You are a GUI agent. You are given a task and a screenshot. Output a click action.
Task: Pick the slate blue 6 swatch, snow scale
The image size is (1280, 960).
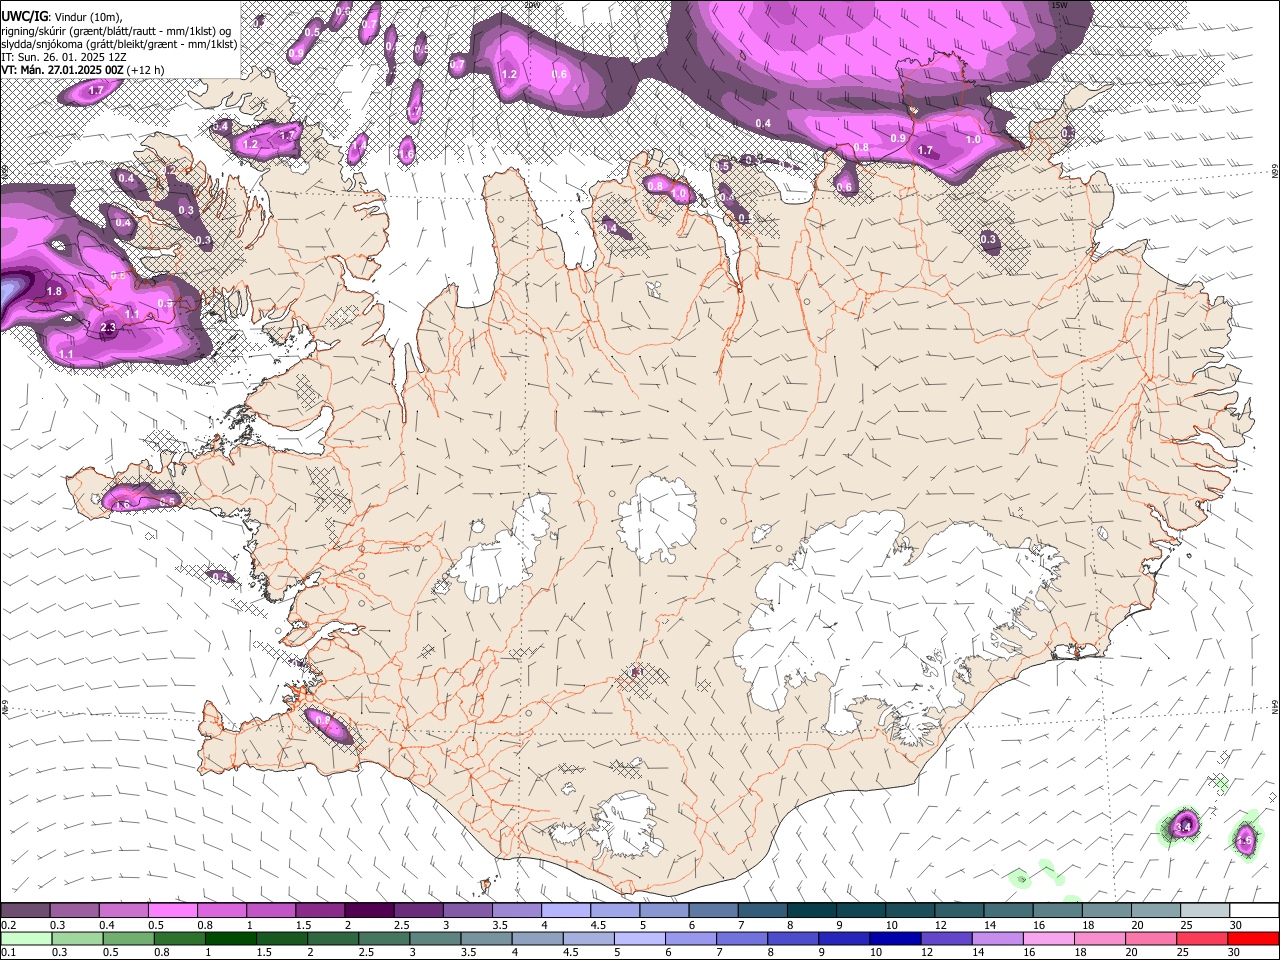712,910
